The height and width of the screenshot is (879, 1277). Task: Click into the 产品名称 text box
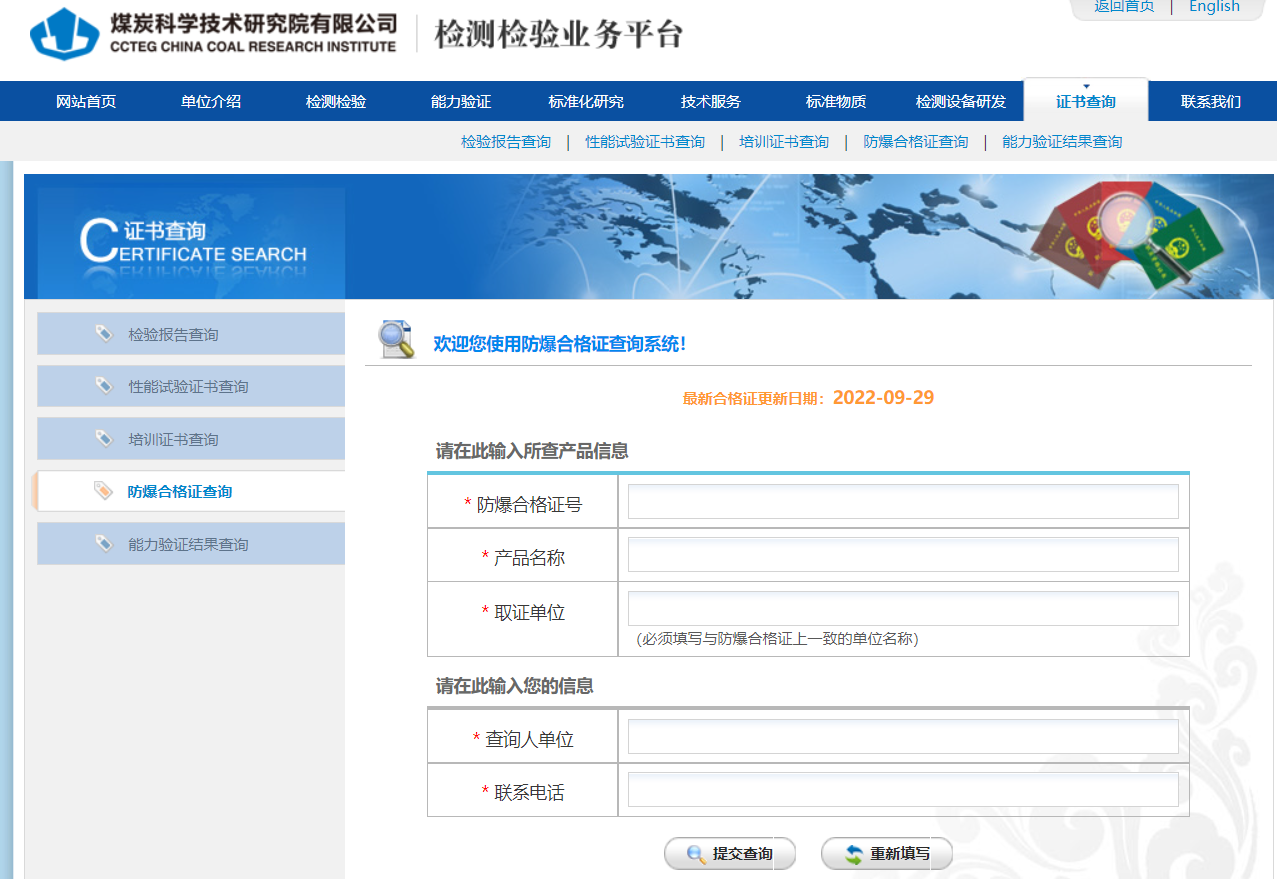tap(903, 555)
